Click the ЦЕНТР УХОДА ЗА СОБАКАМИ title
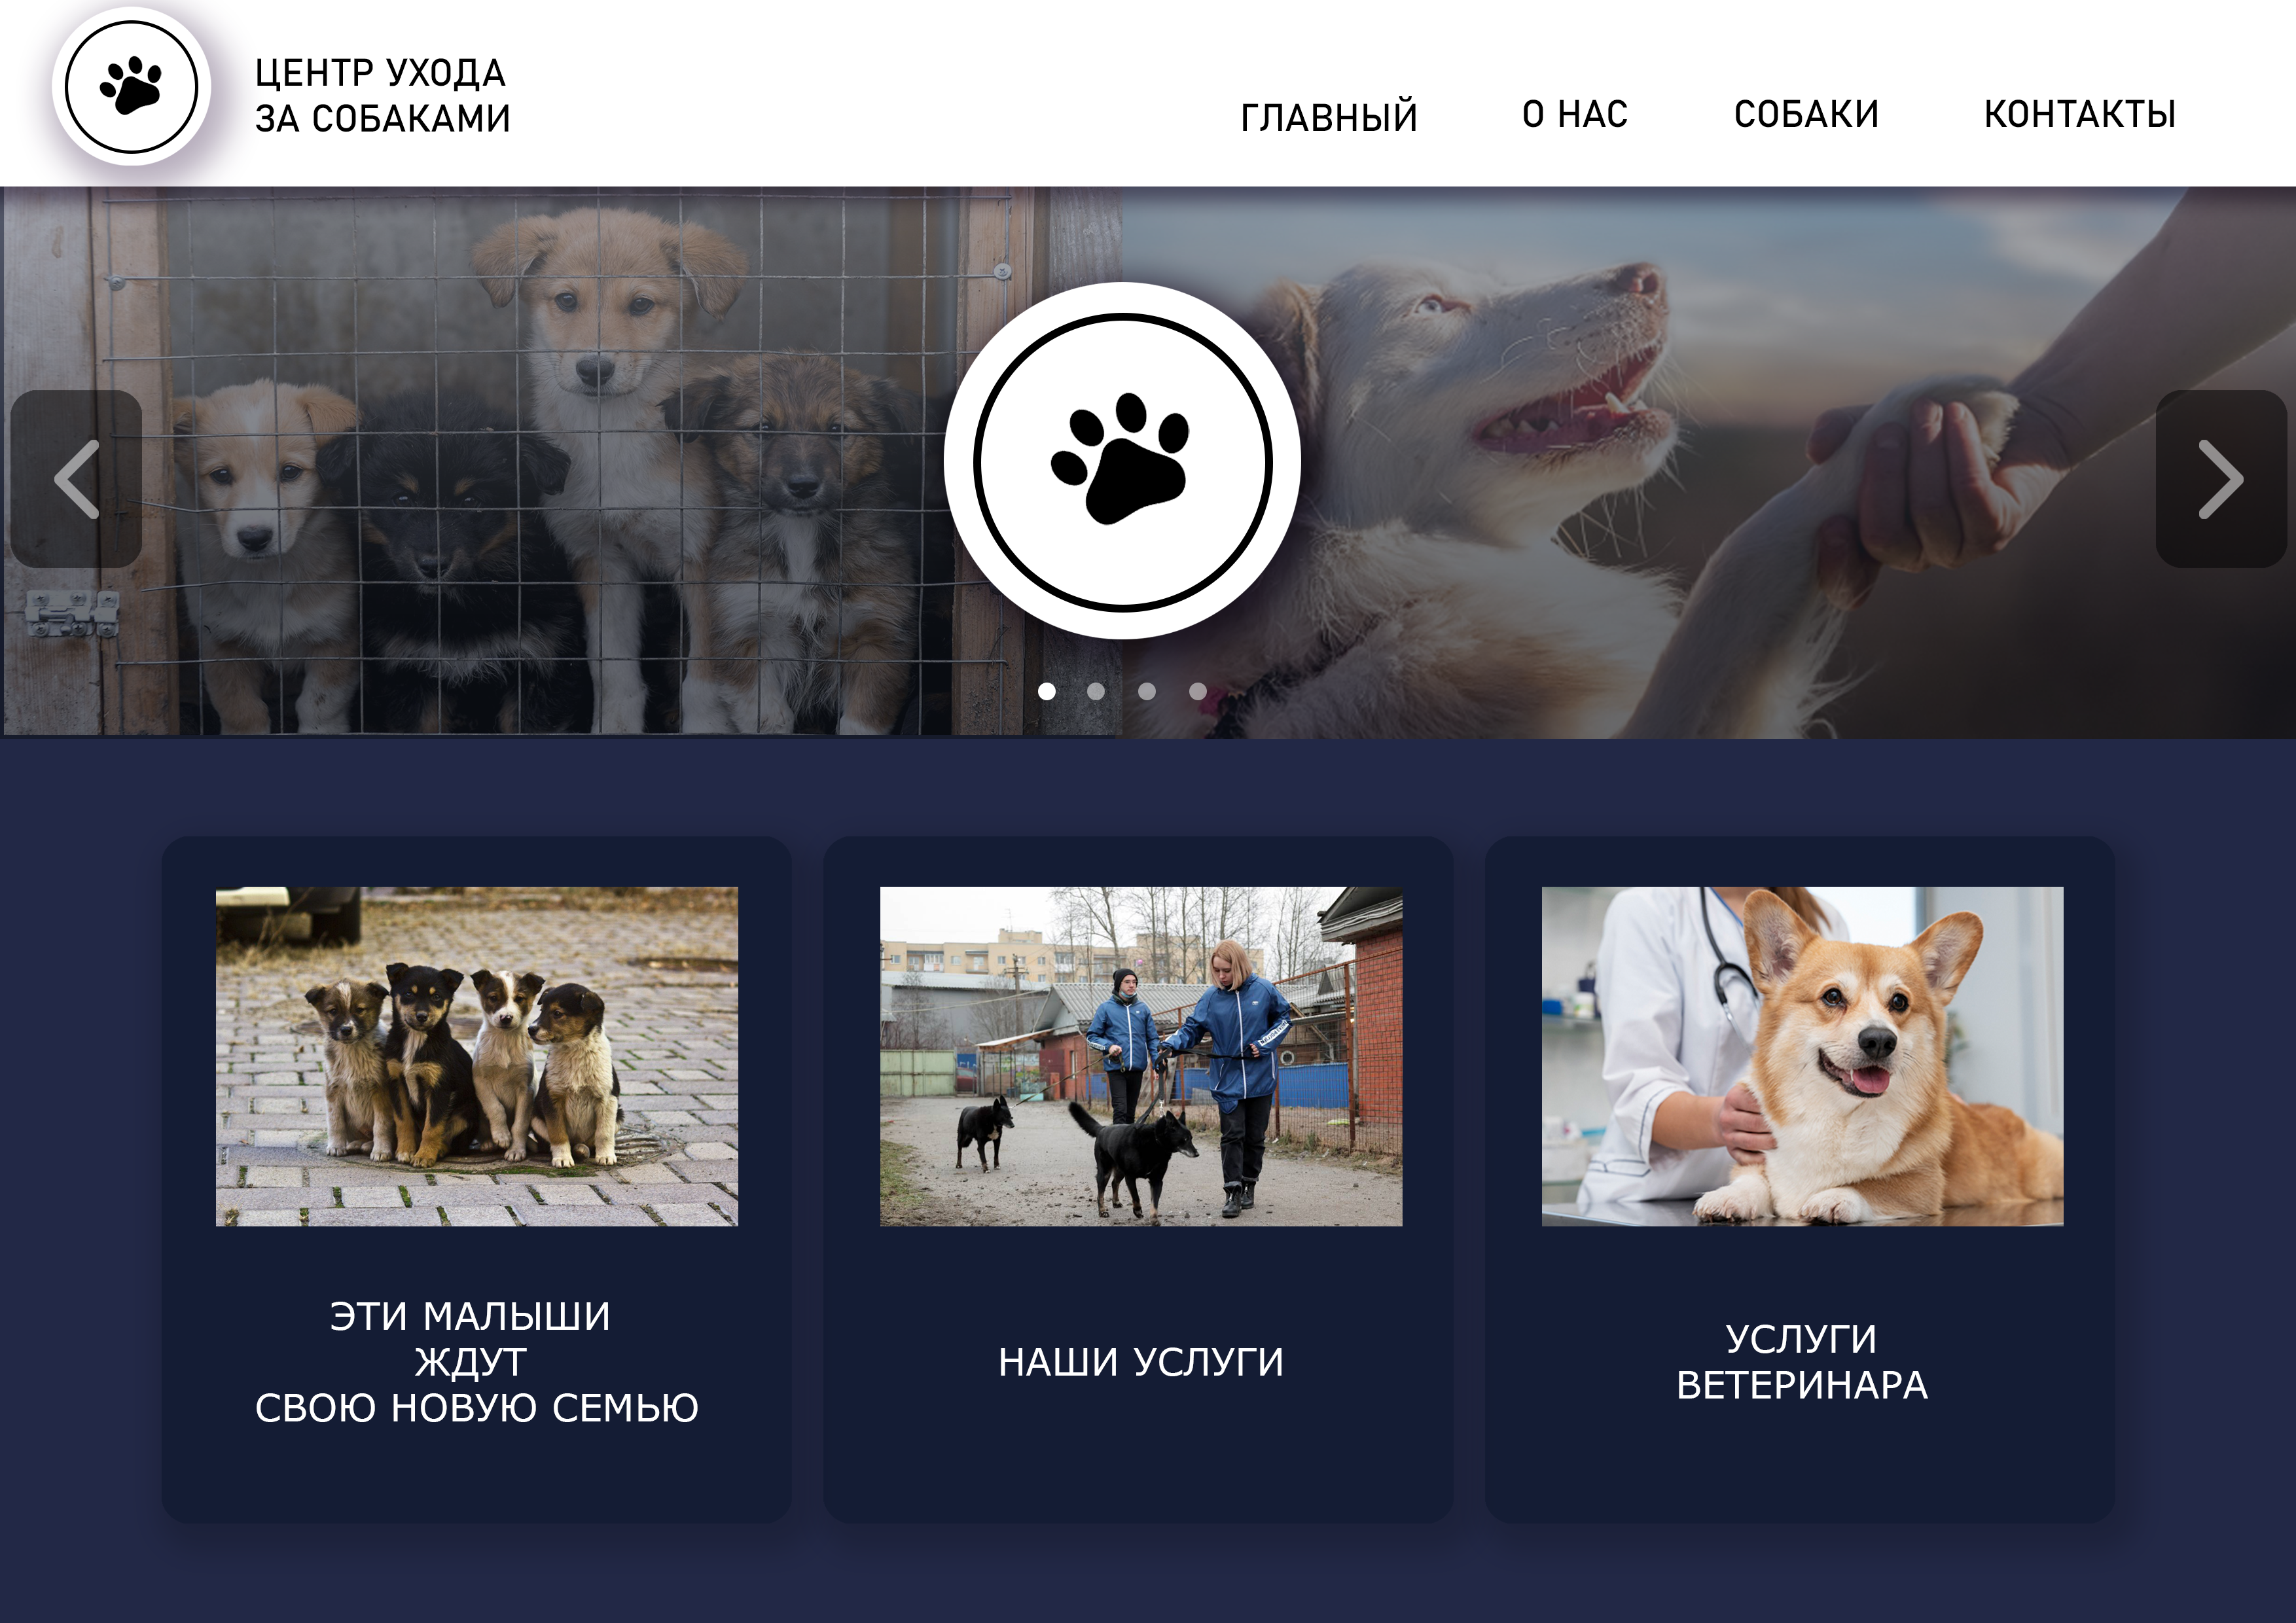Image resolution: width=2296 pixels, height=1623 pixels. (382, 95)
